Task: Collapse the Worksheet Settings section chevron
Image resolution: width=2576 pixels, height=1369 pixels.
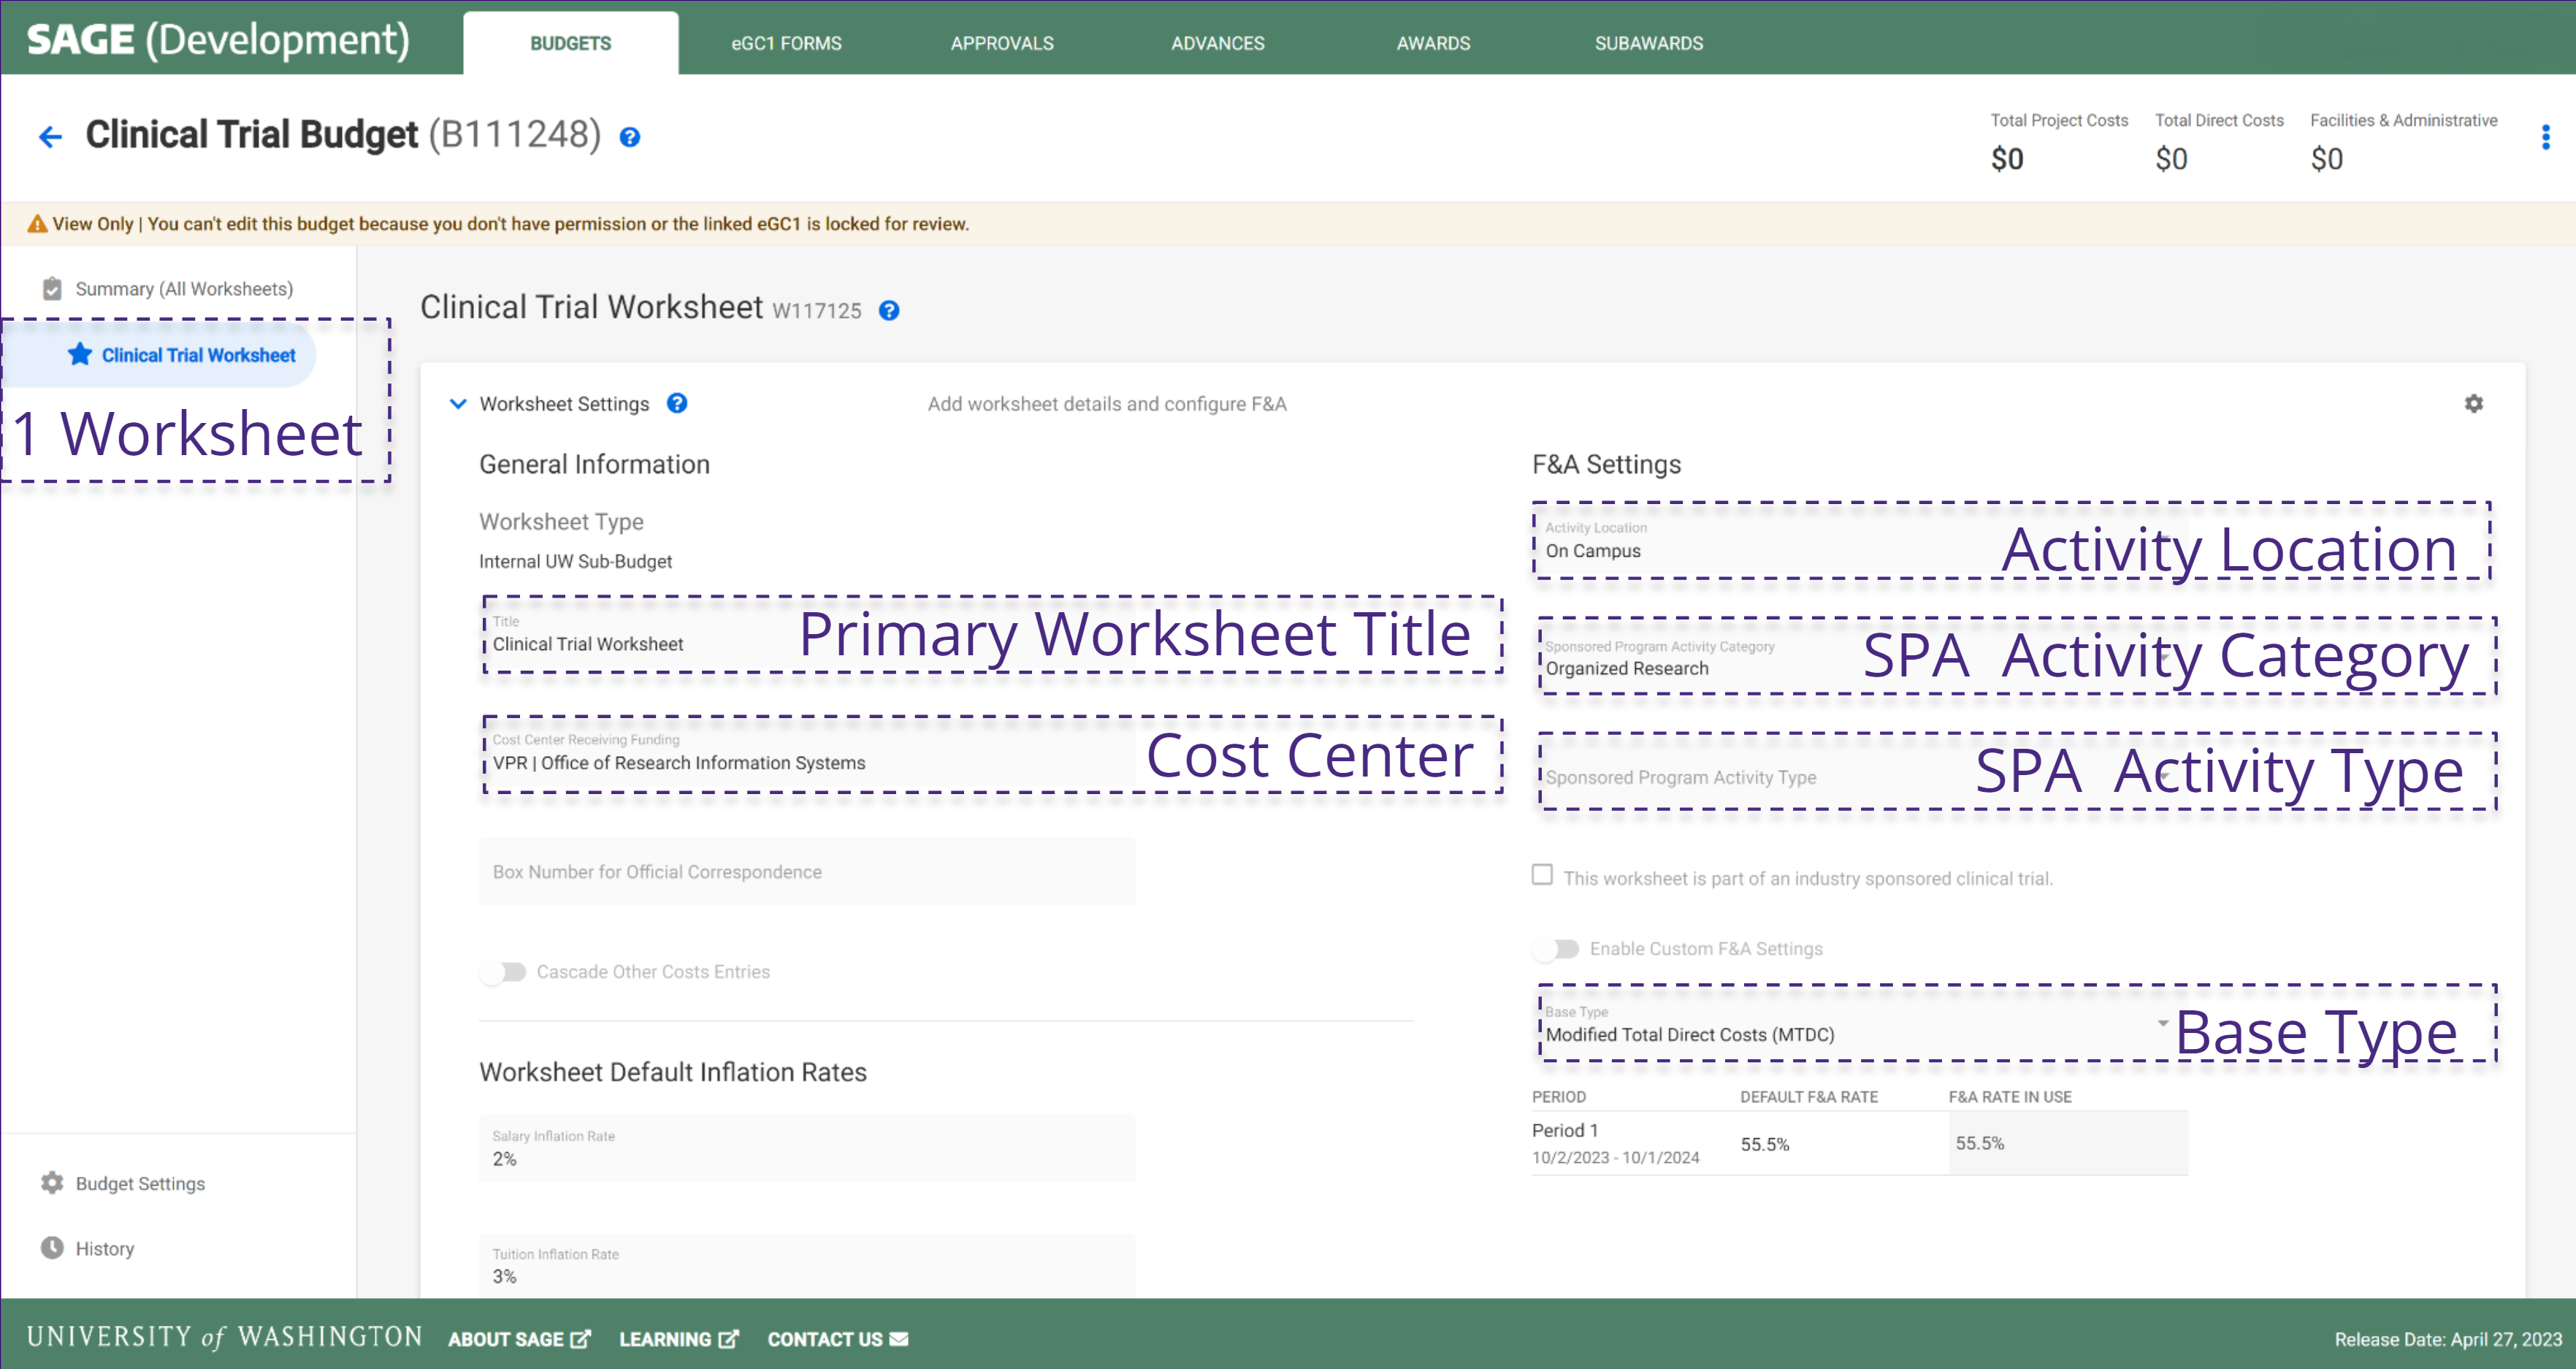Action: (458, 404)
